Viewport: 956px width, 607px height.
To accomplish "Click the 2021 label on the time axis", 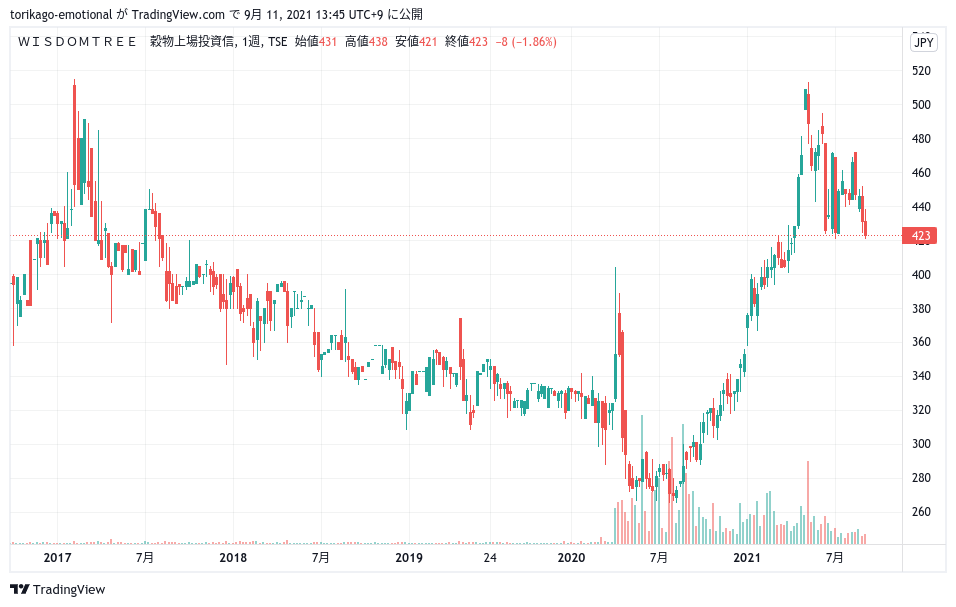I will [747, 558].
